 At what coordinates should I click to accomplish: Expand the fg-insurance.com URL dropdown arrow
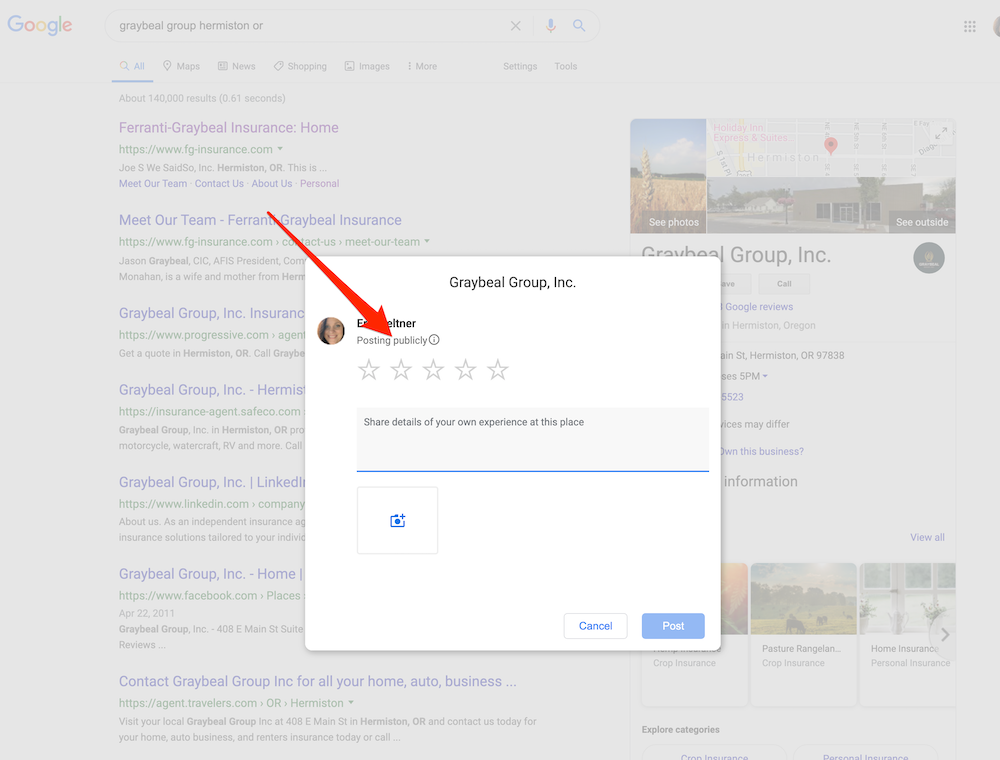(280, 149)
